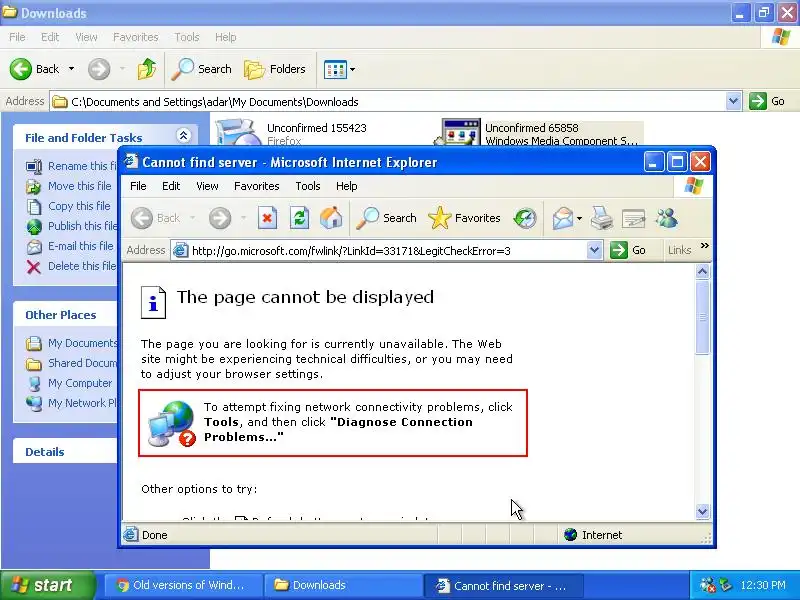Image resolution: width=800 pixels, height=600 pixels.
Task: Open My Network Places link
Action: [71, 403]
